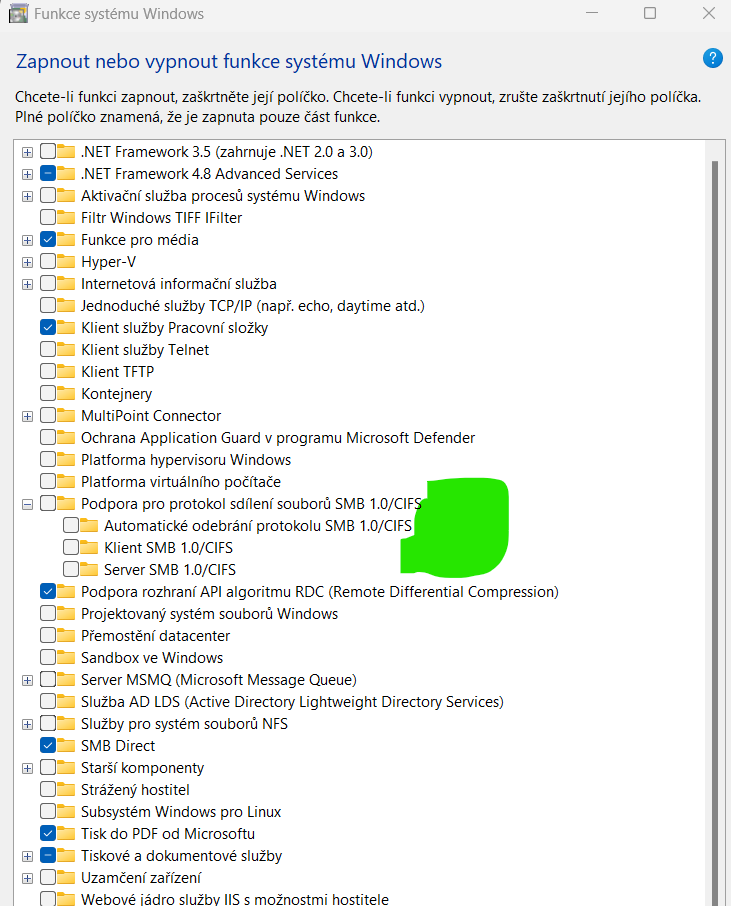731x906 pixels.
Task: Click the folder icon beside Klient TFTP
Action: (x=66, y=372)
